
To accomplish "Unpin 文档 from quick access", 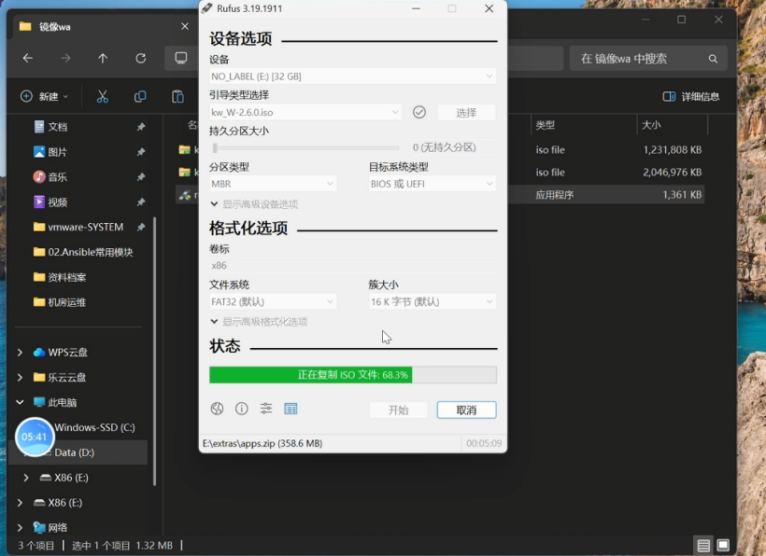I will pyautogui.click(x=141, y=127).
